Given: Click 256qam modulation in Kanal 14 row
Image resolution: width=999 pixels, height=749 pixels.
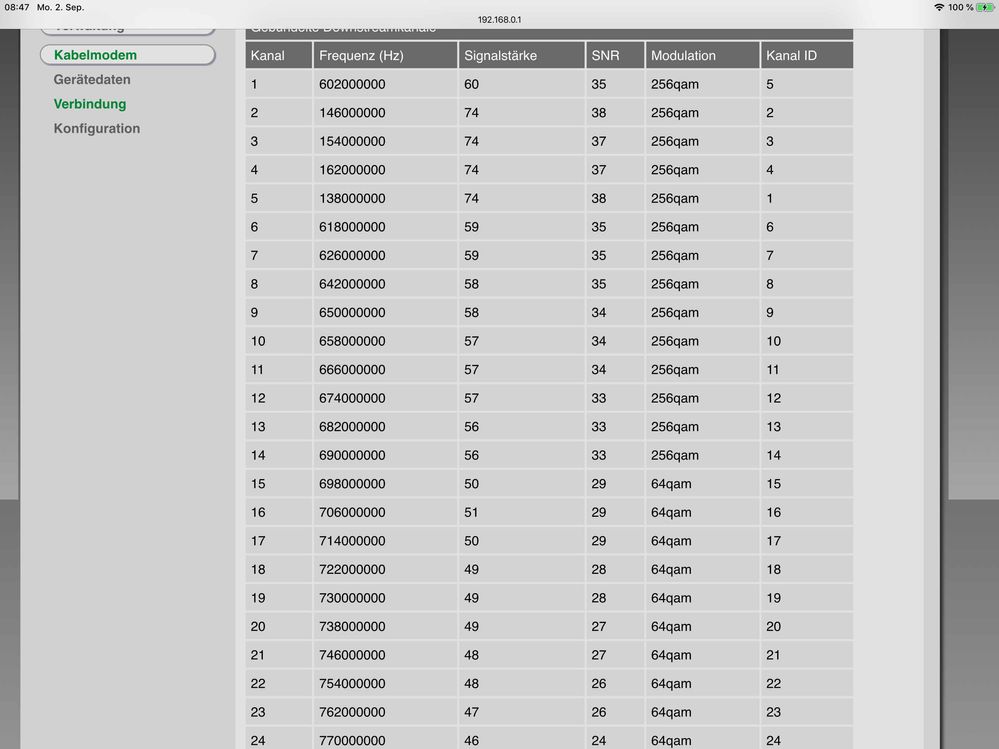Looking at the screenshot, I should (702, 455).
